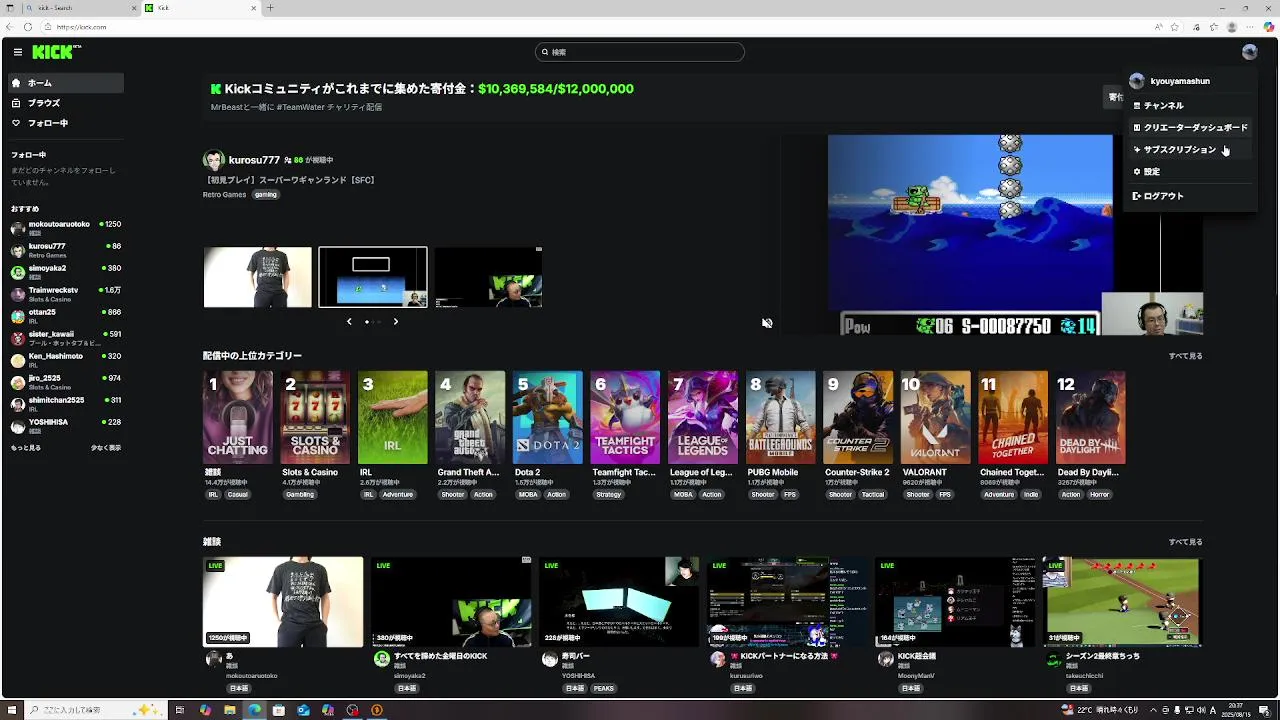
Task: Expand recommended list with もっと見る
Action: click(x=26, y=448)
